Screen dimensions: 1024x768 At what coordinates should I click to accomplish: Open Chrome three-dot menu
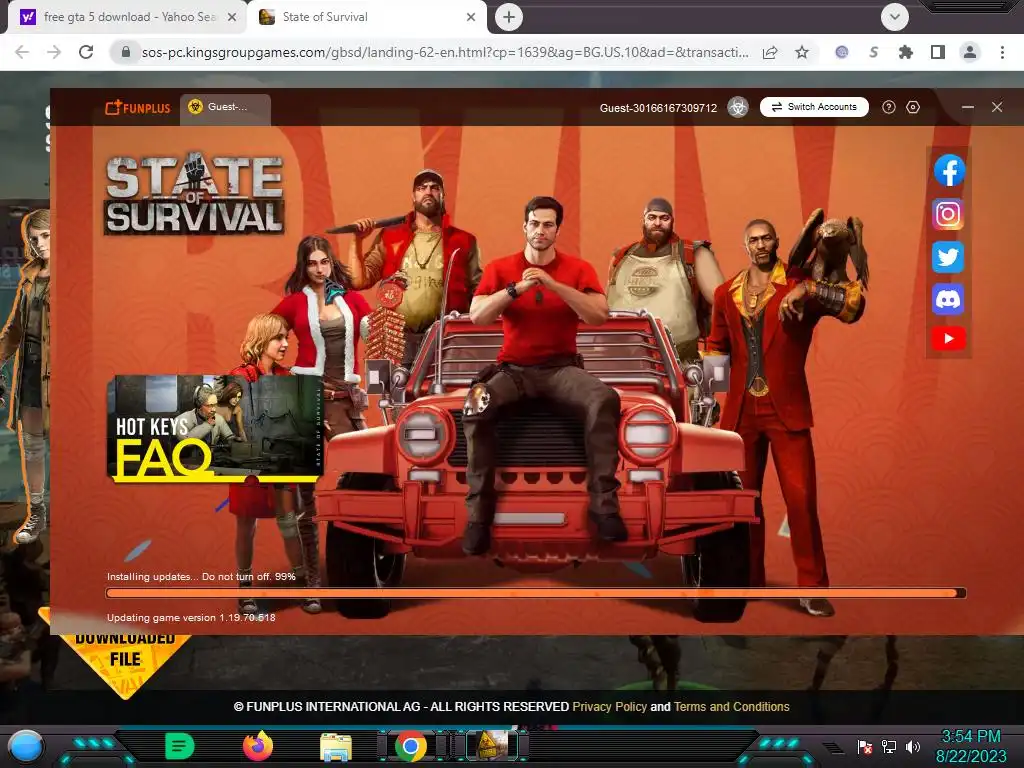coord(1002,52)
